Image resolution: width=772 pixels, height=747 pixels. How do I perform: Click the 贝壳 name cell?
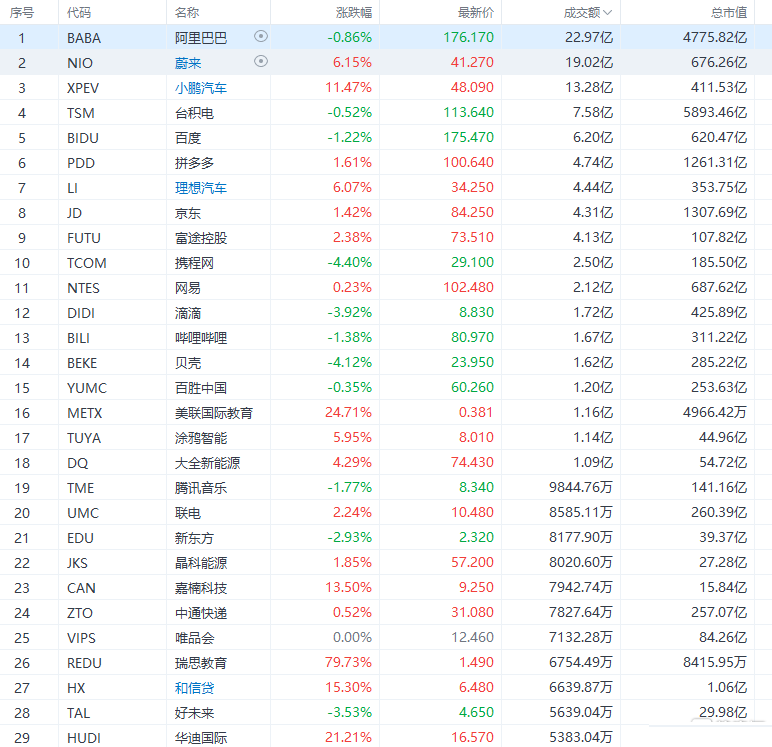188,363
